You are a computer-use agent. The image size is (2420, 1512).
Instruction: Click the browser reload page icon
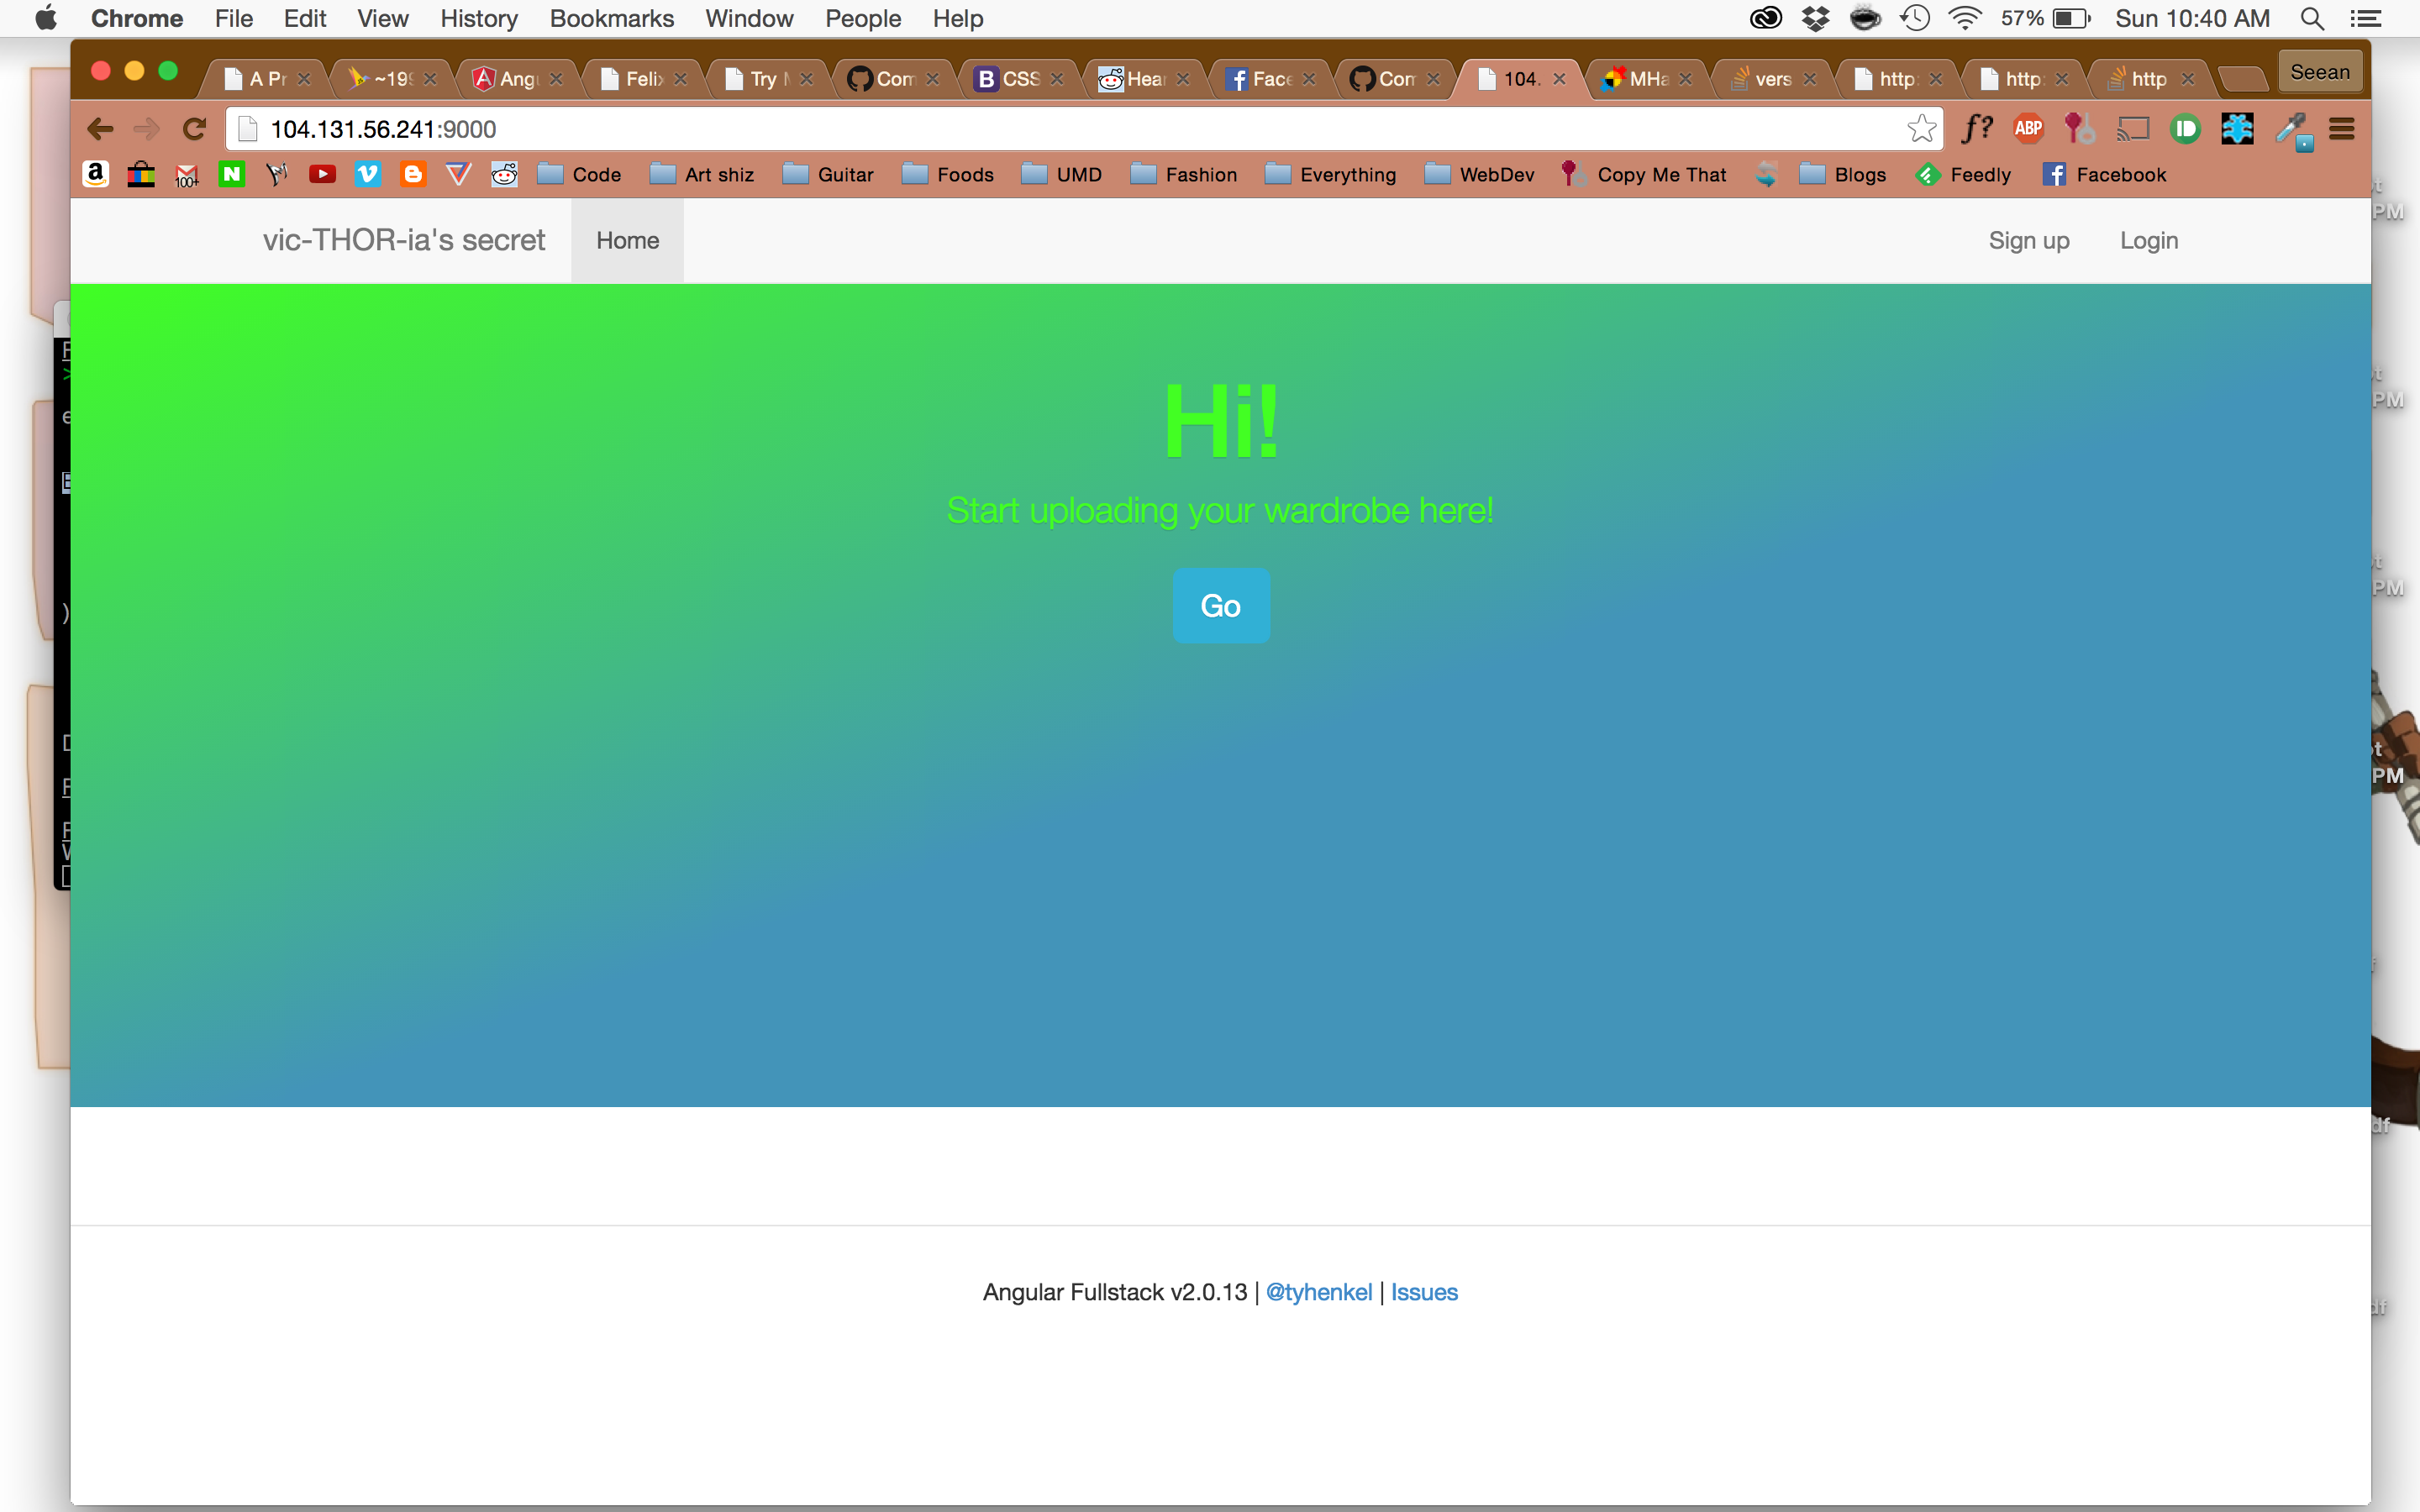click(x=194, y=129)
